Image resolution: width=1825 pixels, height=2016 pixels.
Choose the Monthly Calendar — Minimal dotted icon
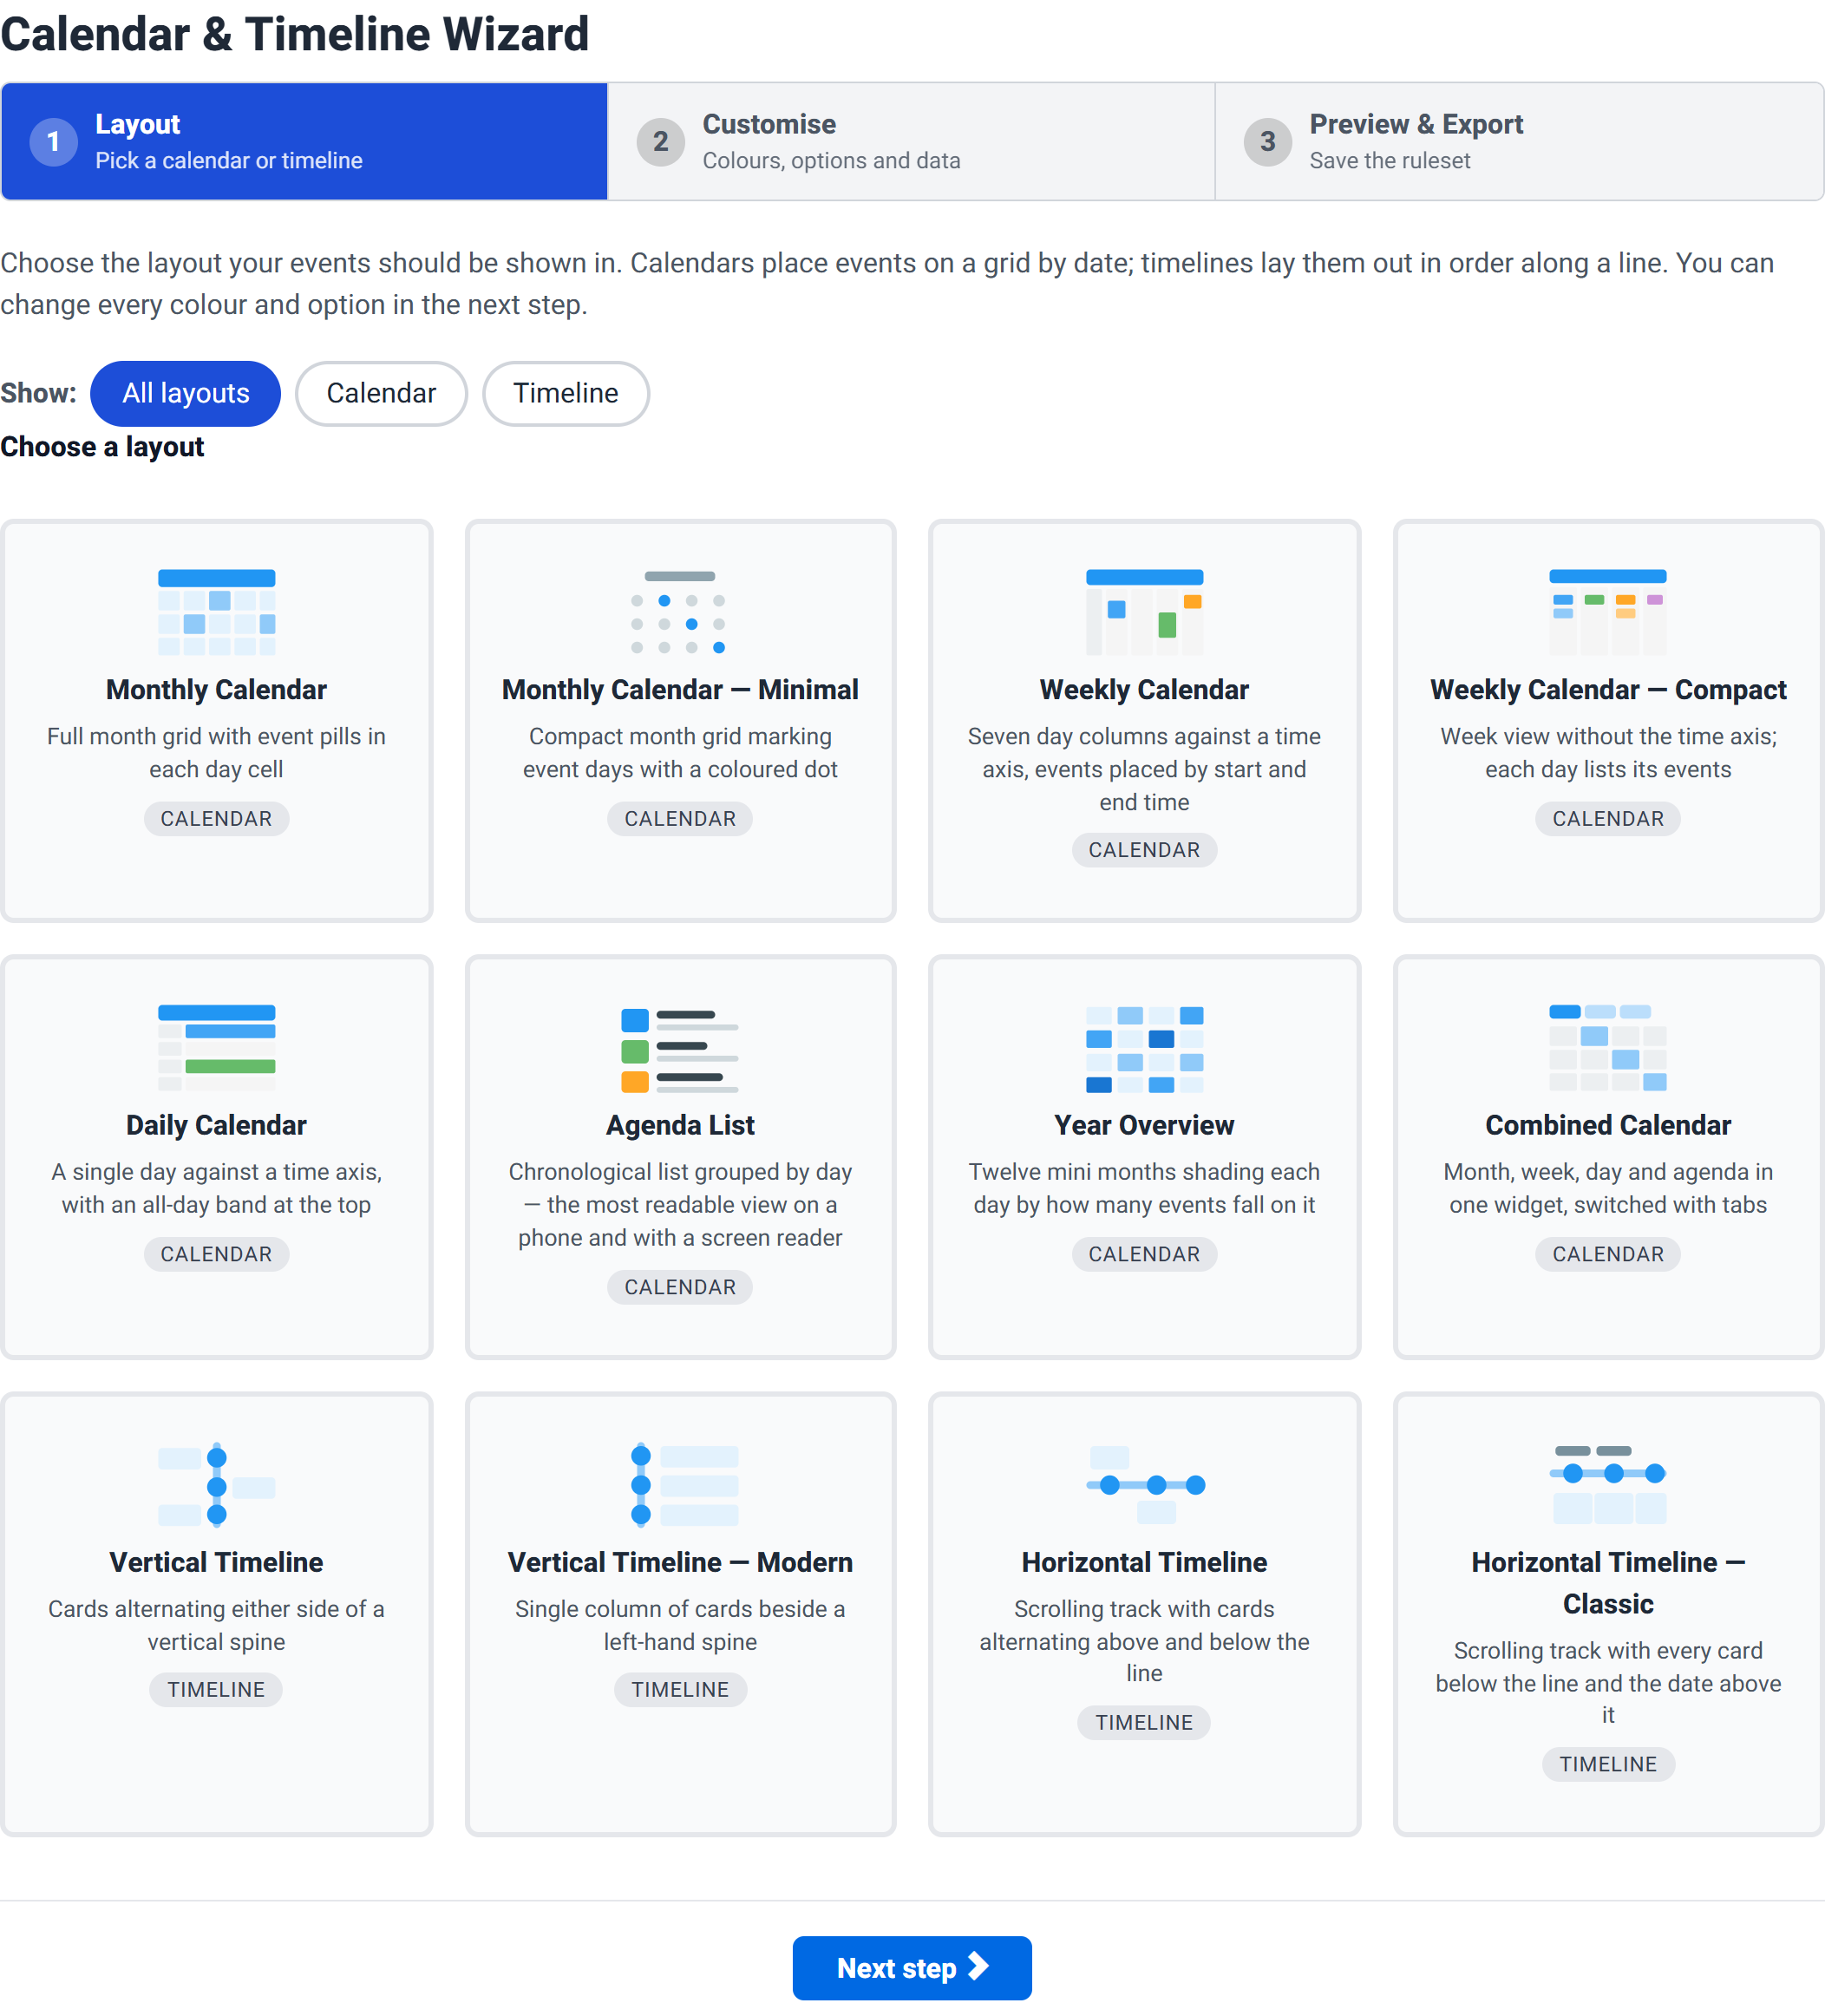pos(680,612)
